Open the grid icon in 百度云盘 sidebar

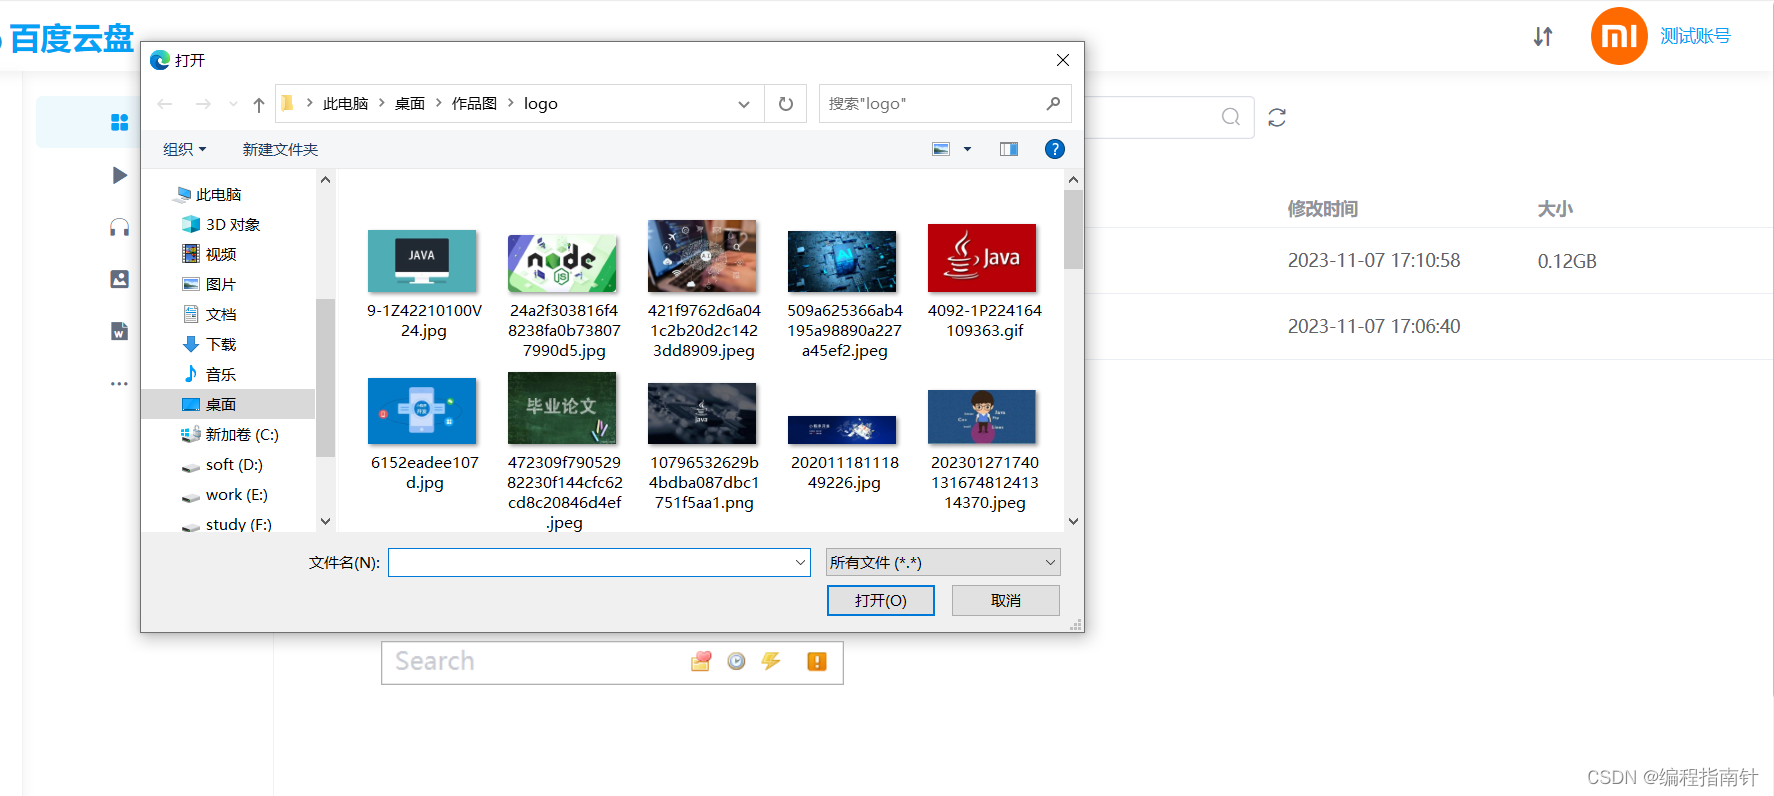pos(119,122)
